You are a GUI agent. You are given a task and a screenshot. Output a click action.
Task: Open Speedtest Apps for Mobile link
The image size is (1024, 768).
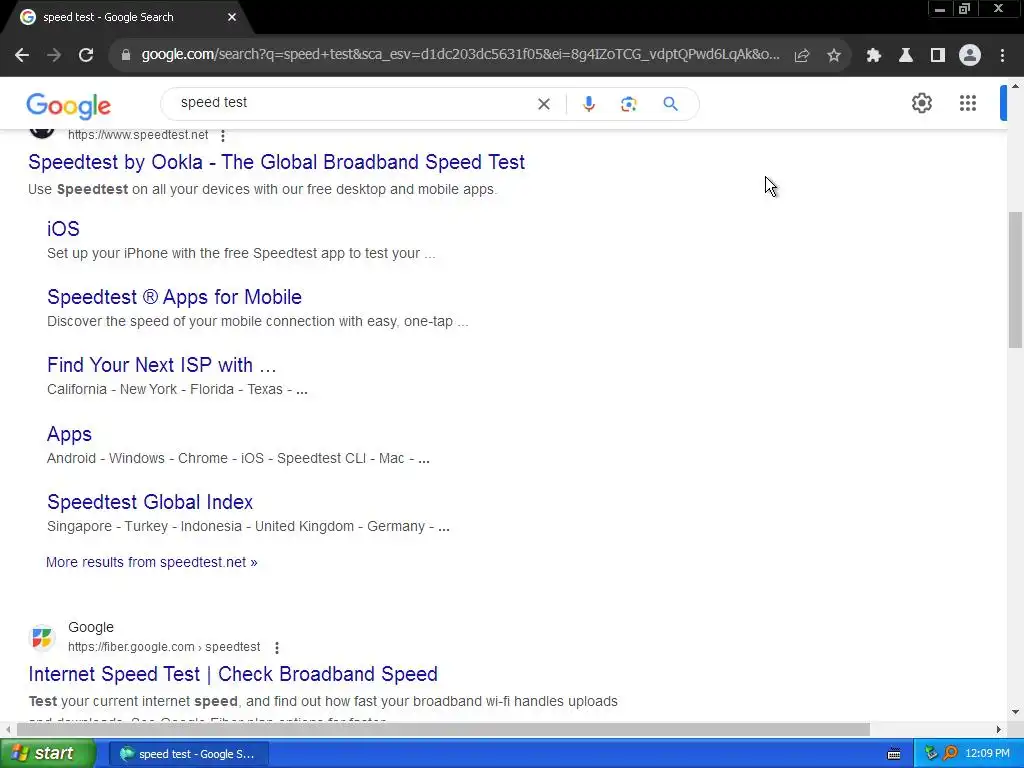[x=174, y=297]
